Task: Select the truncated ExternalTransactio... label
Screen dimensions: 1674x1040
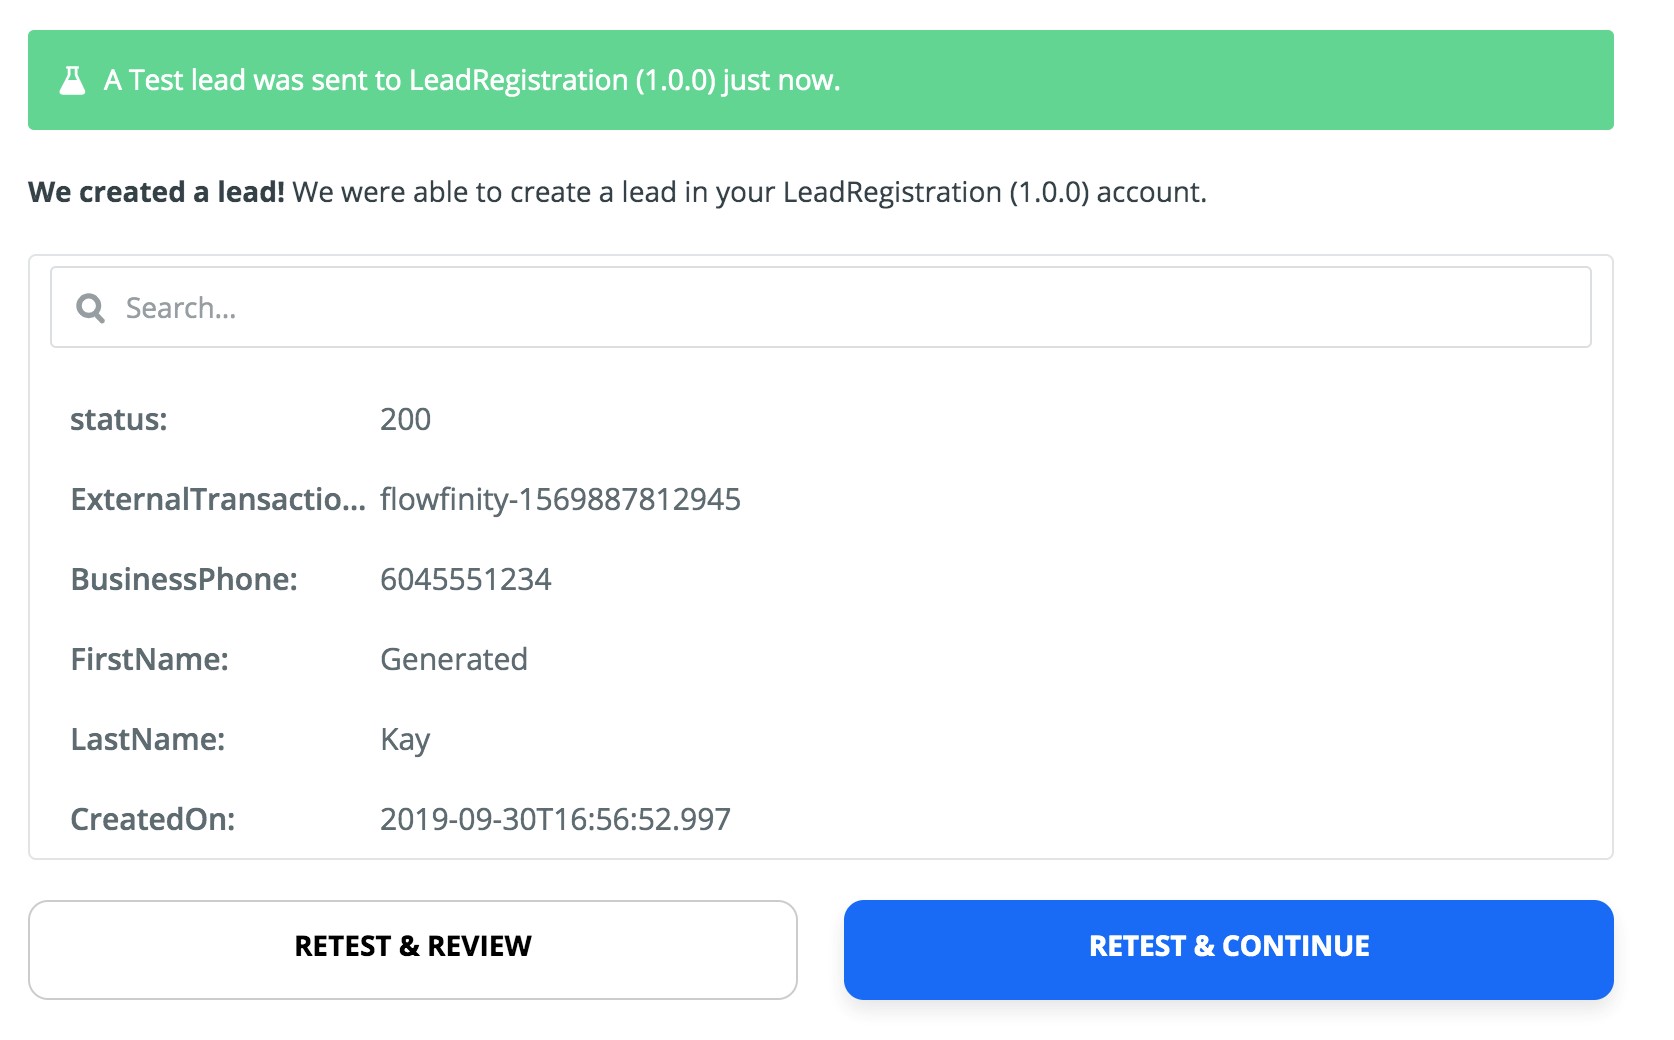Action: (218, 499)
